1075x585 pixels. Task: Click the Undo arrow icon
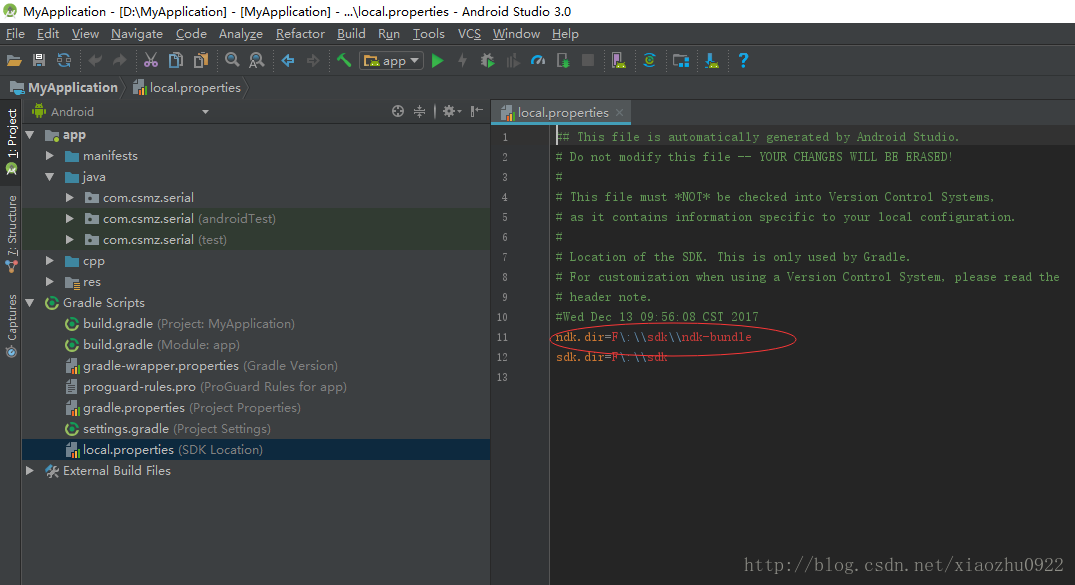[95, 61]
